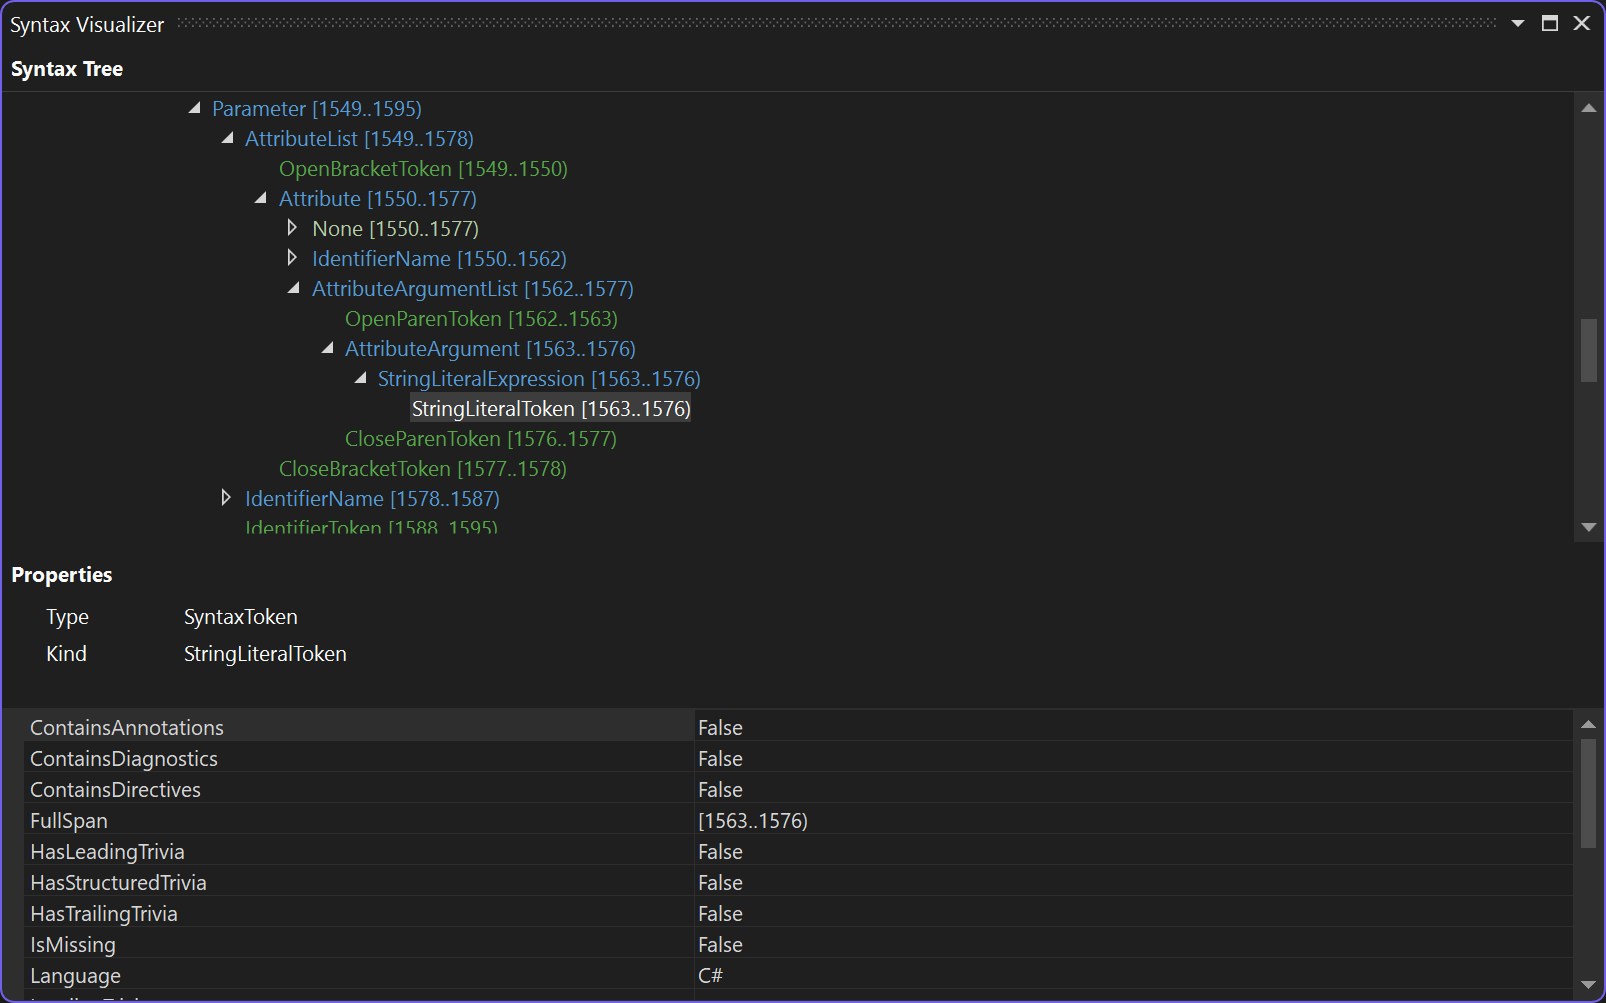Select the CloseBracketToken tree node
The width and height of the screenshot is (1606, 1003).
[422, 468]
